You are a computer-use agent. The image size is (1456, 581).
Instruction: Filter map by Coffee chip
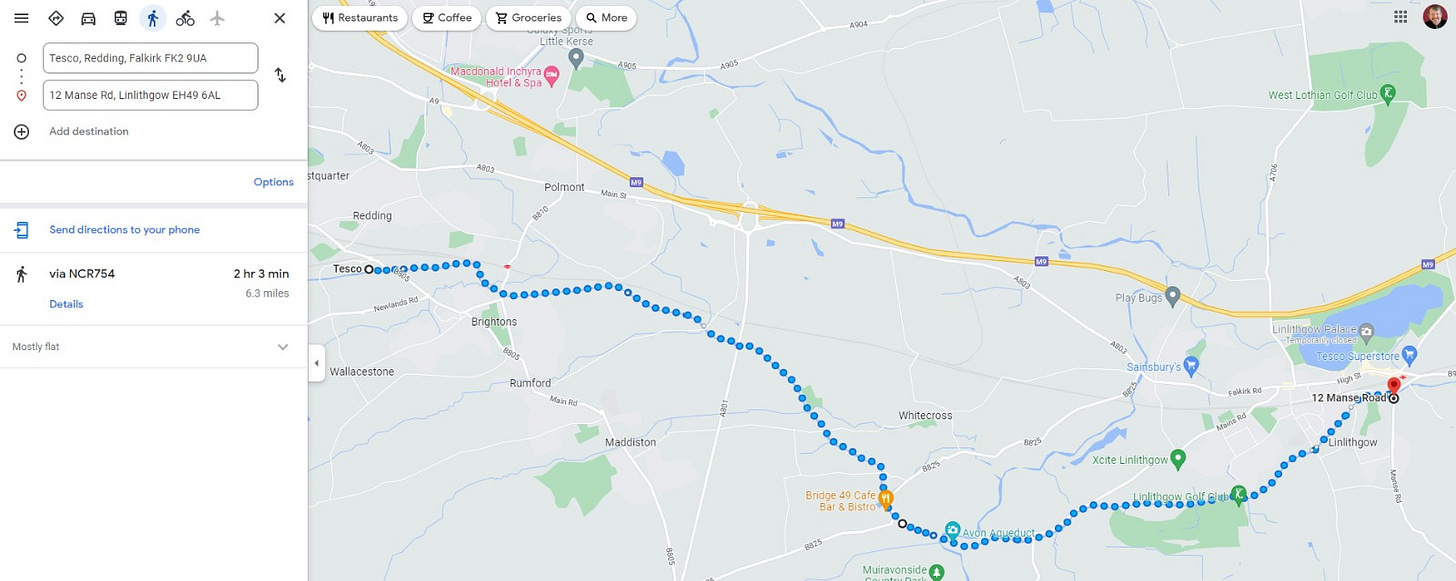pos(446,18)
